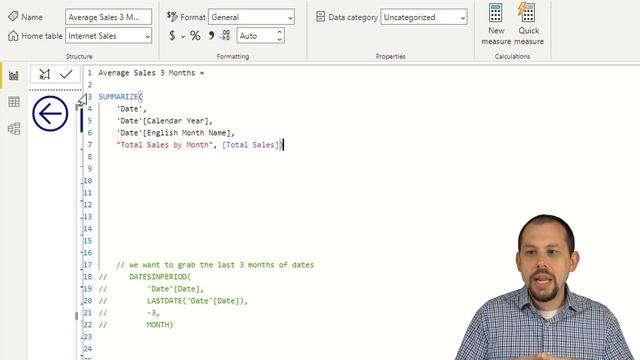
Task: Increase decimal places with up arrow
Action: coord(280,32)
